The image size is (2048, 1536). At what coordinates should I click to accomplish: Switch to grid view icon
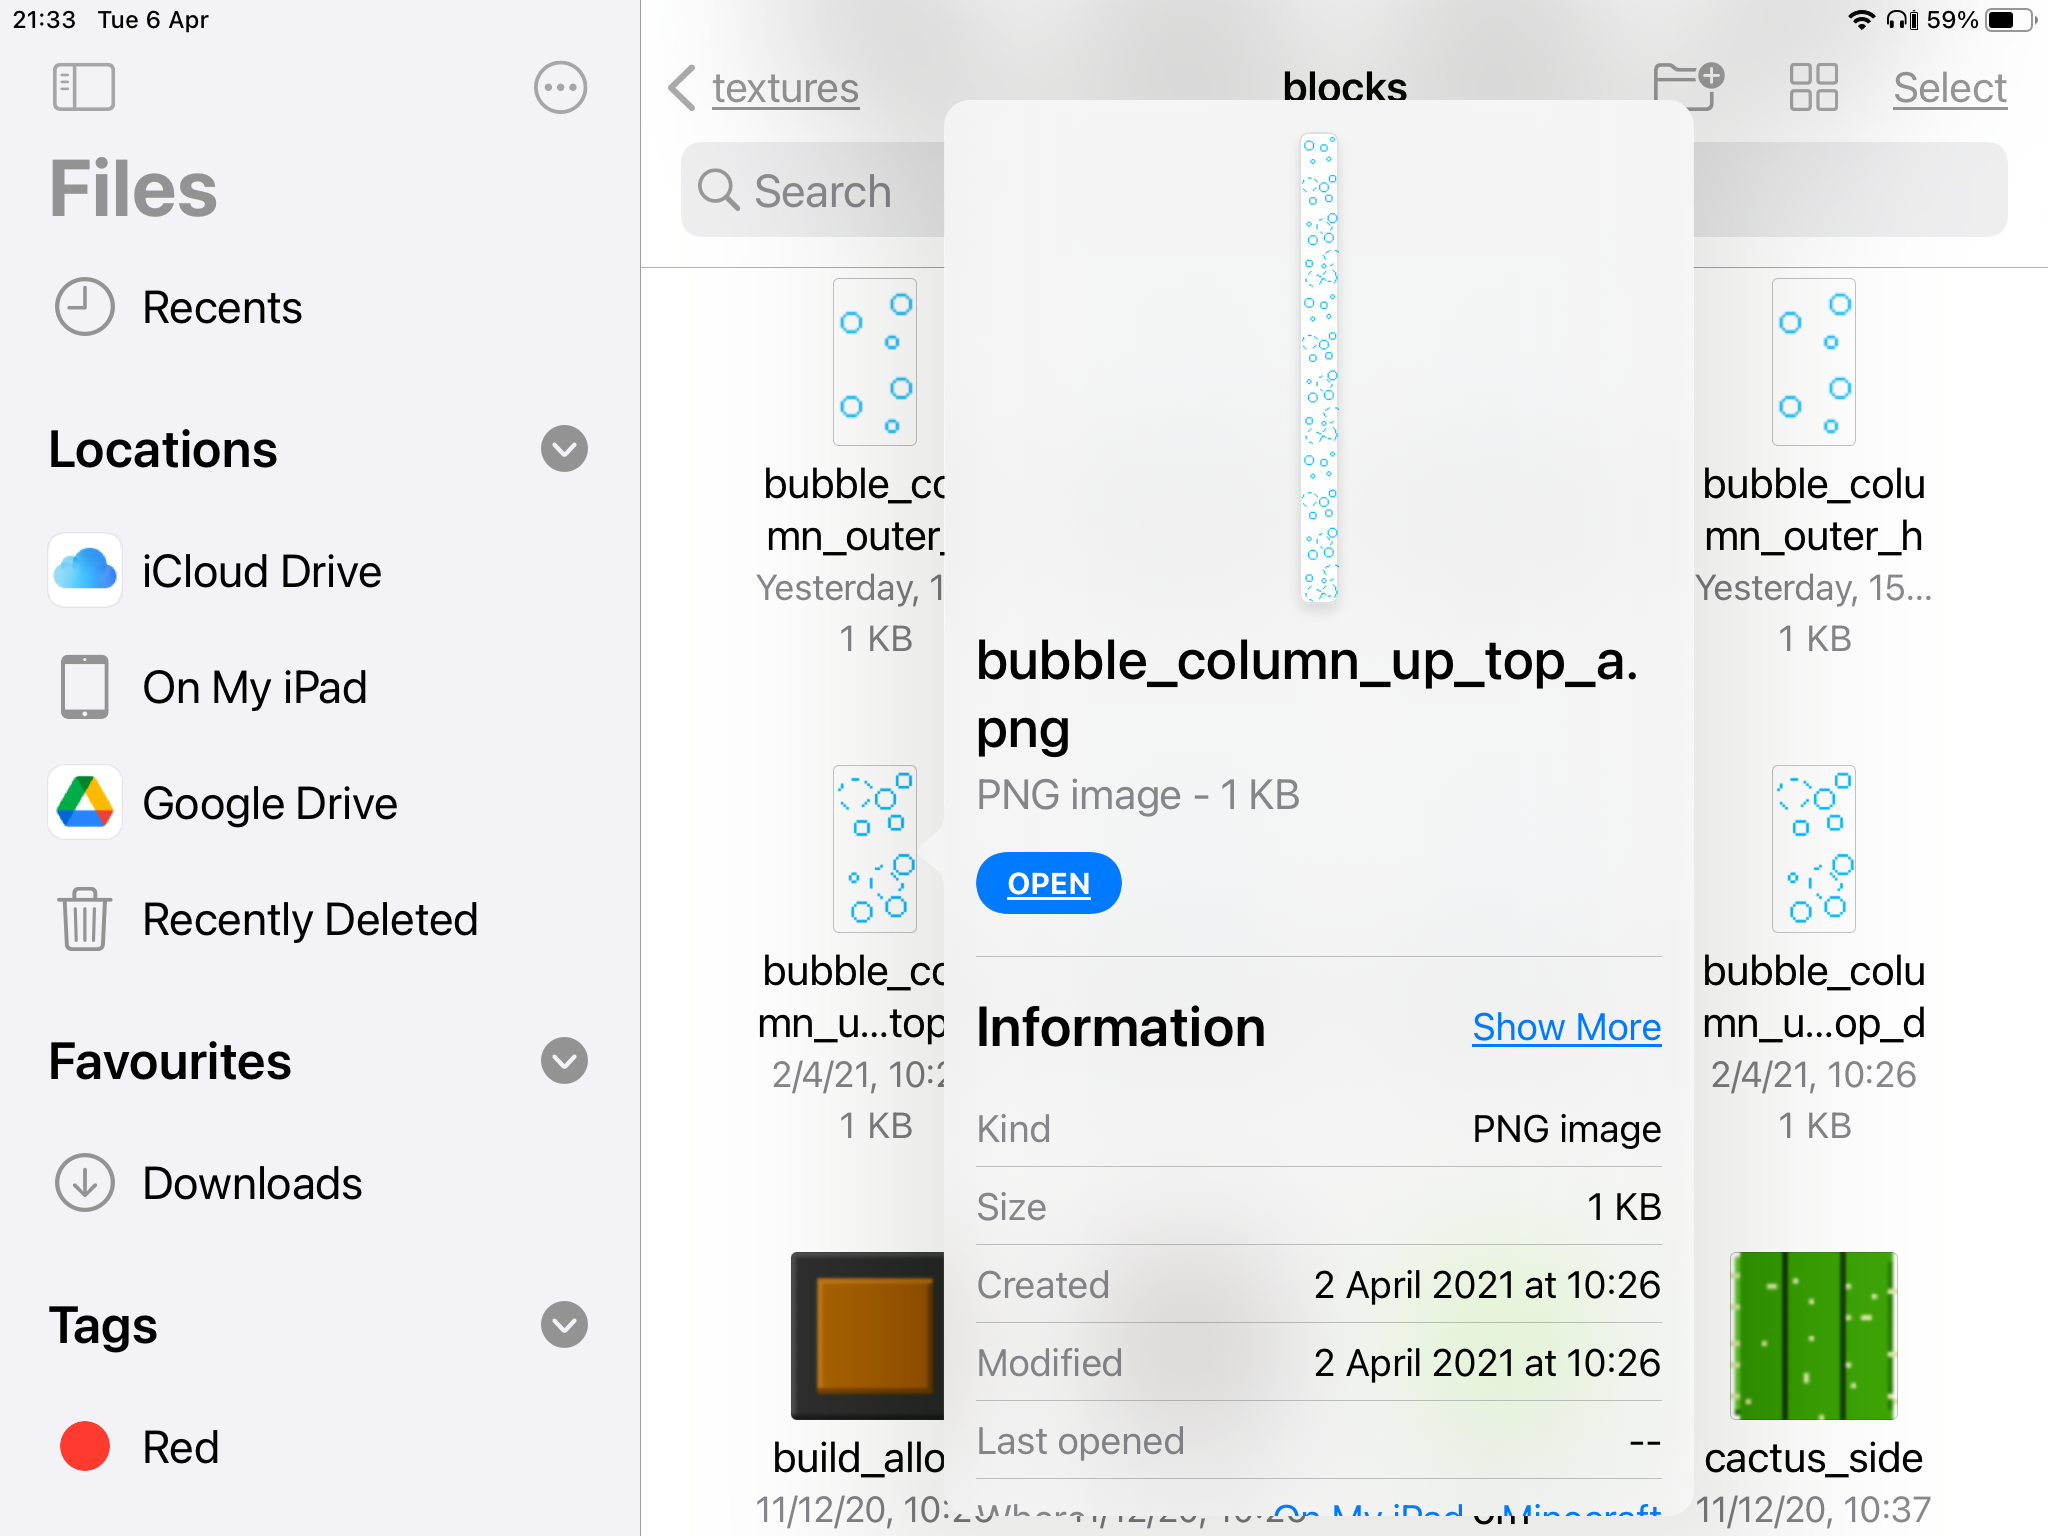pos(1813,87)
